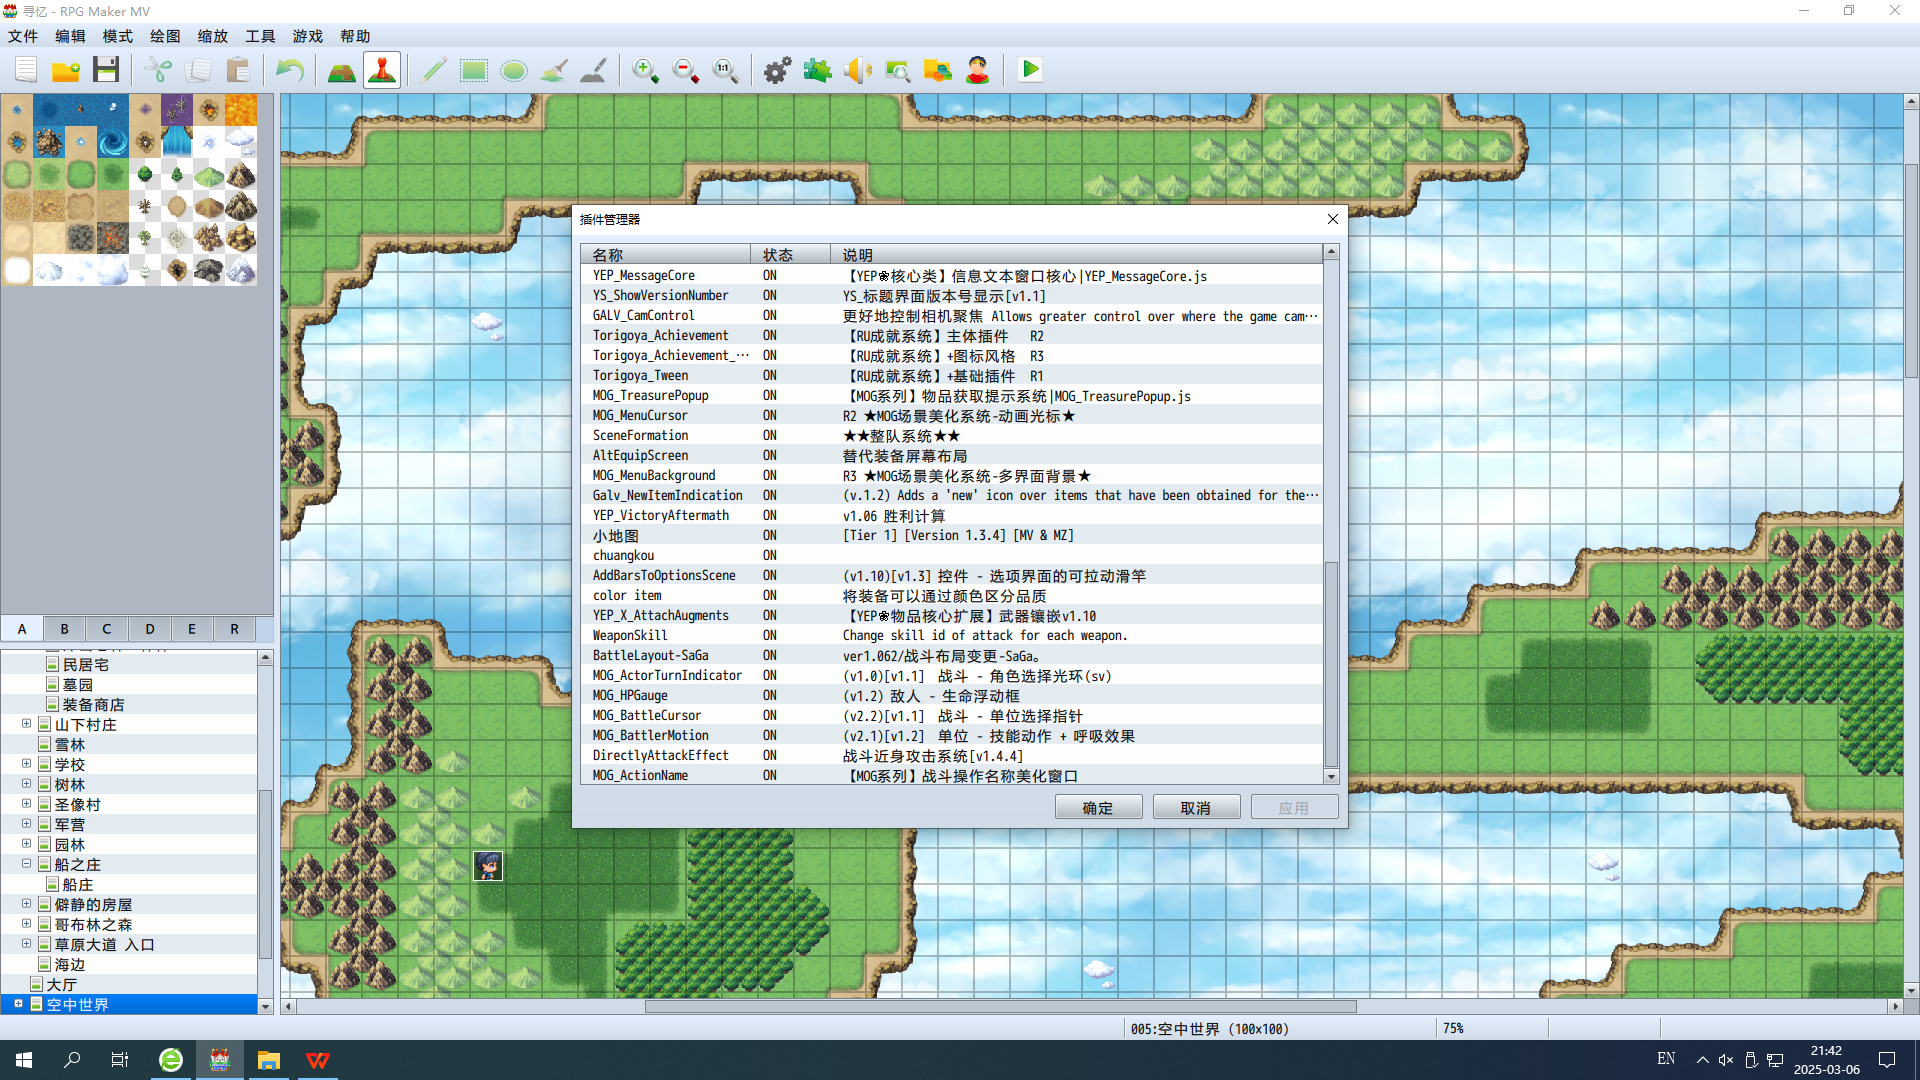The height and width of the screenshot is (1080, 1920).
Task: Click the Open Project folder icon
Action: [x=66, y=70]
